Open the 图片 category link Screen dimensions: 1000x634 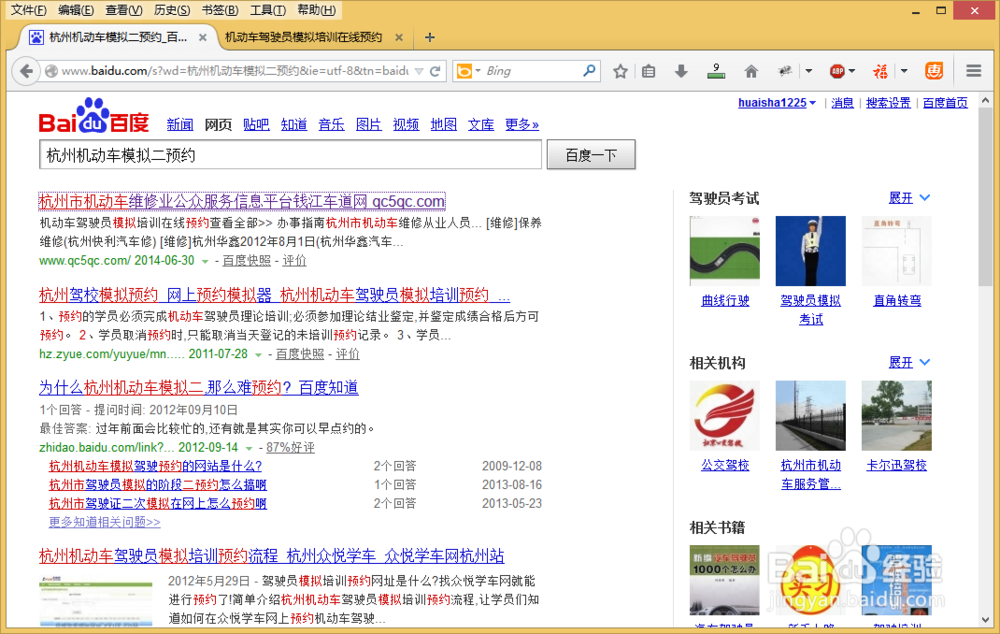(x=369, y=124)
